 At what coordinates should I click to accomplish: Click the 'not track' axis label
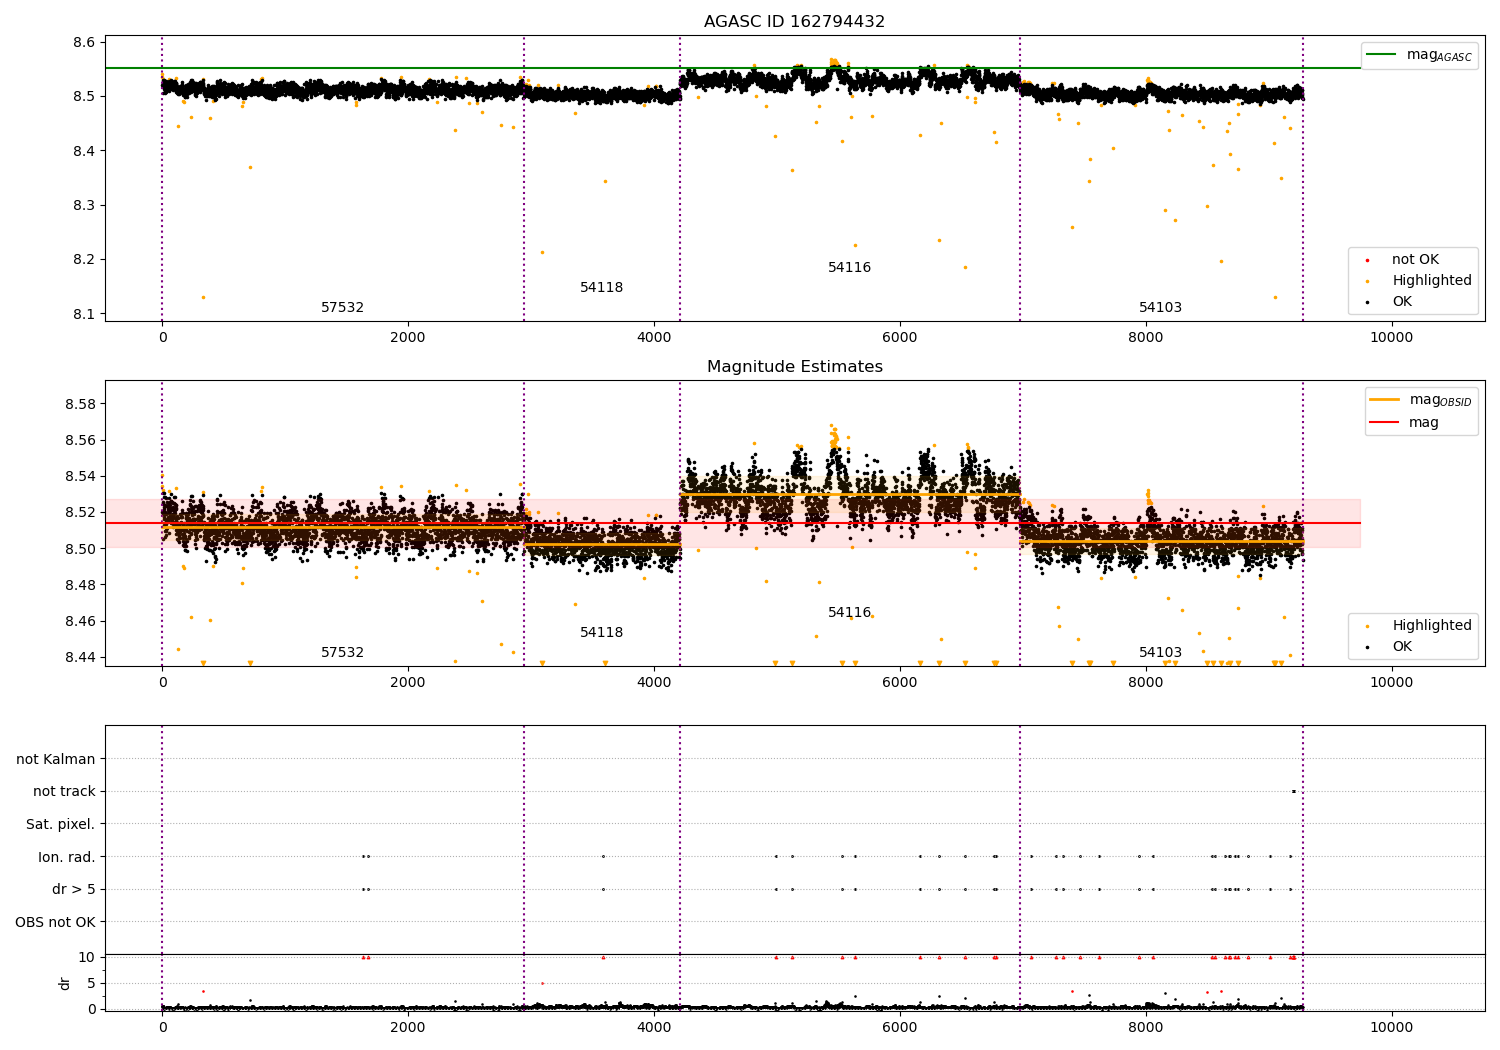point(64,792)
